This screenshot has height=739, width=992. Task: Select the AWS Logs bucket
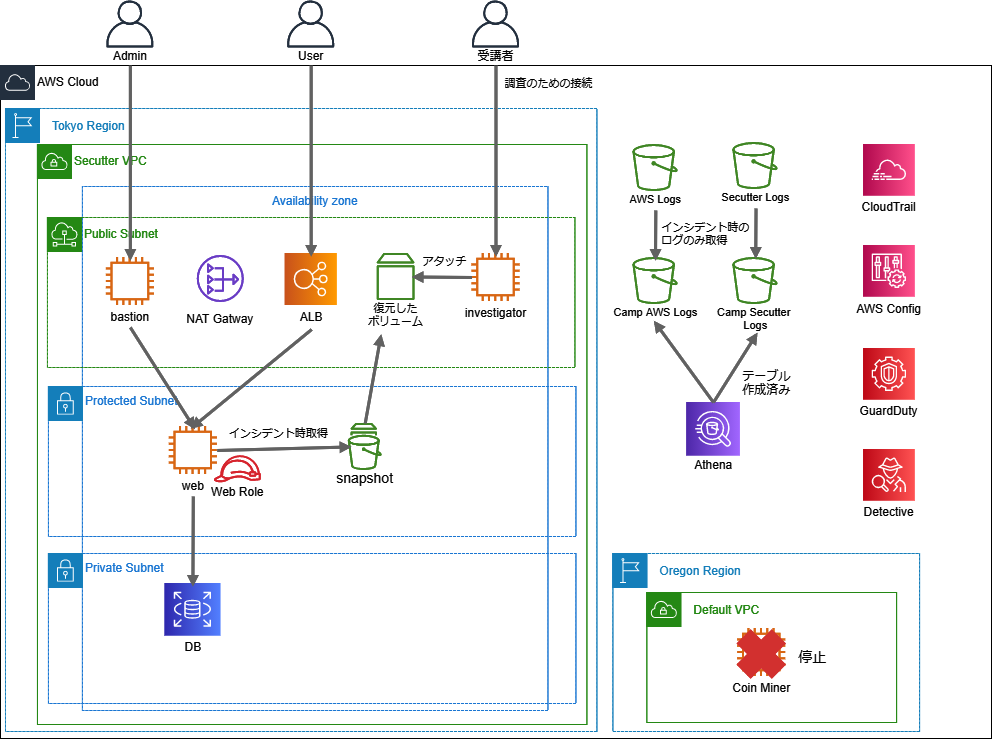(x=655, y=166)
